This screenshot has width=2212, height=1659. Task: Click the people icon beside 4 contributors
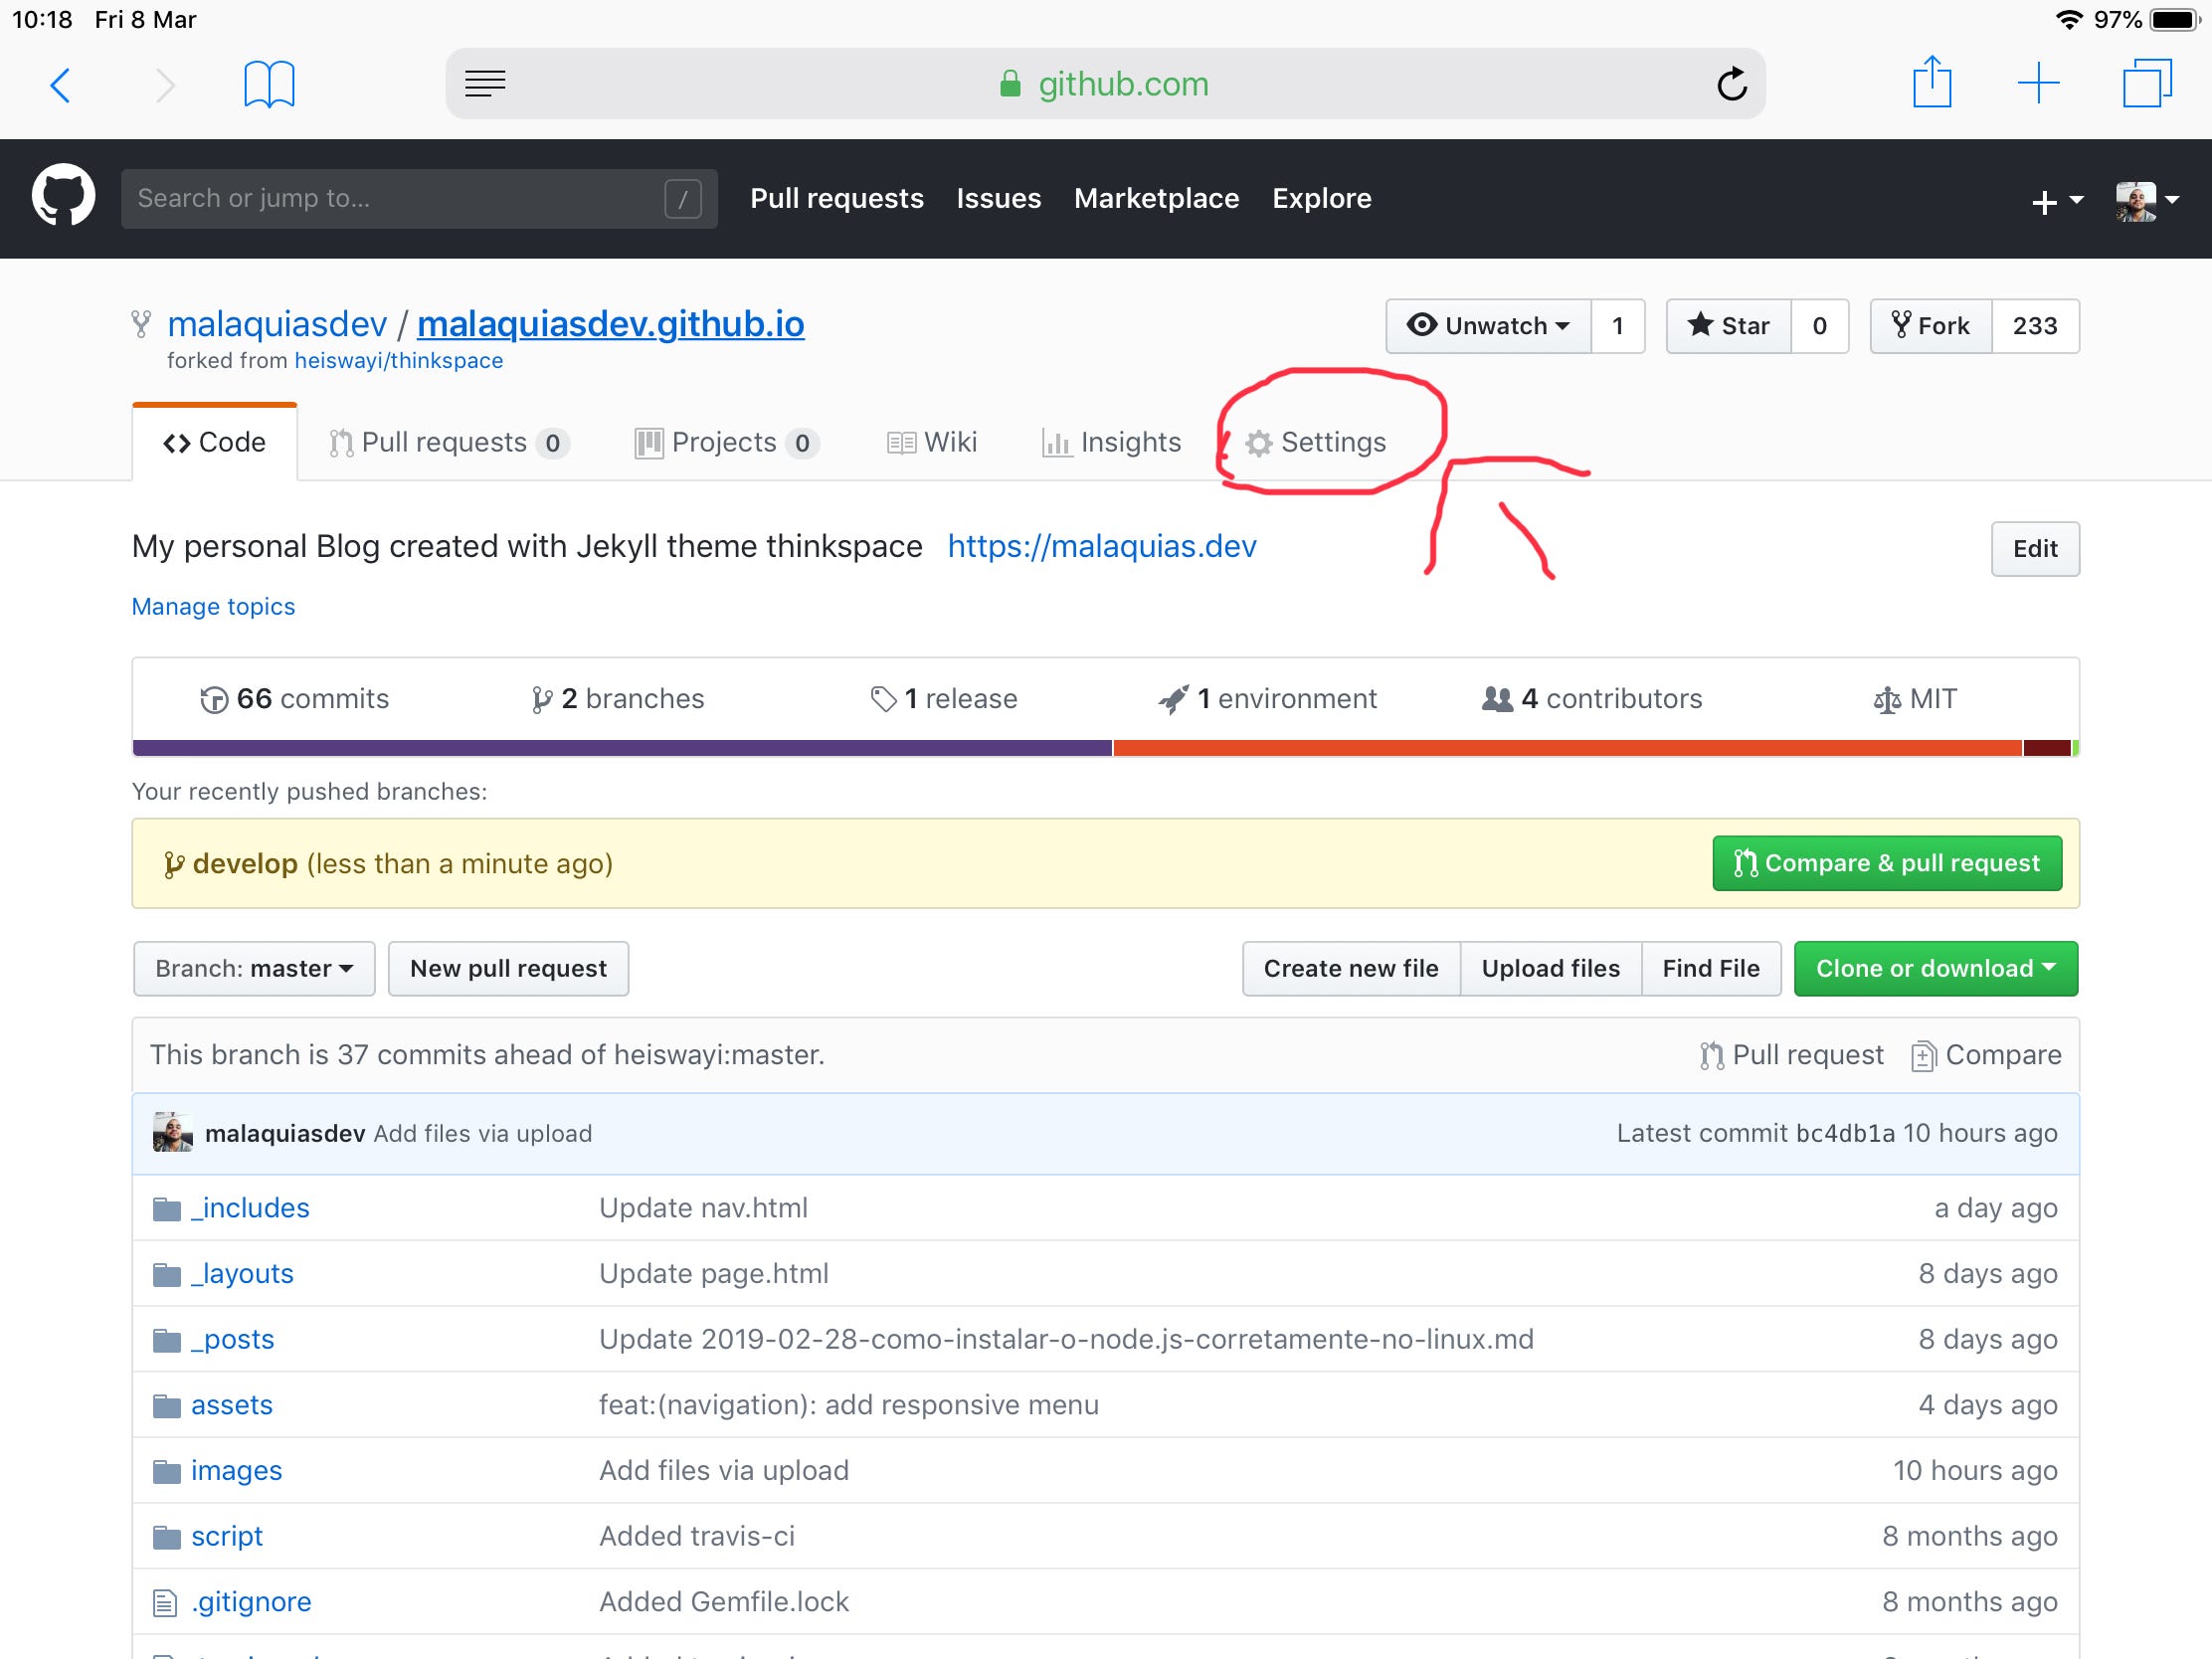[1497, 698]
